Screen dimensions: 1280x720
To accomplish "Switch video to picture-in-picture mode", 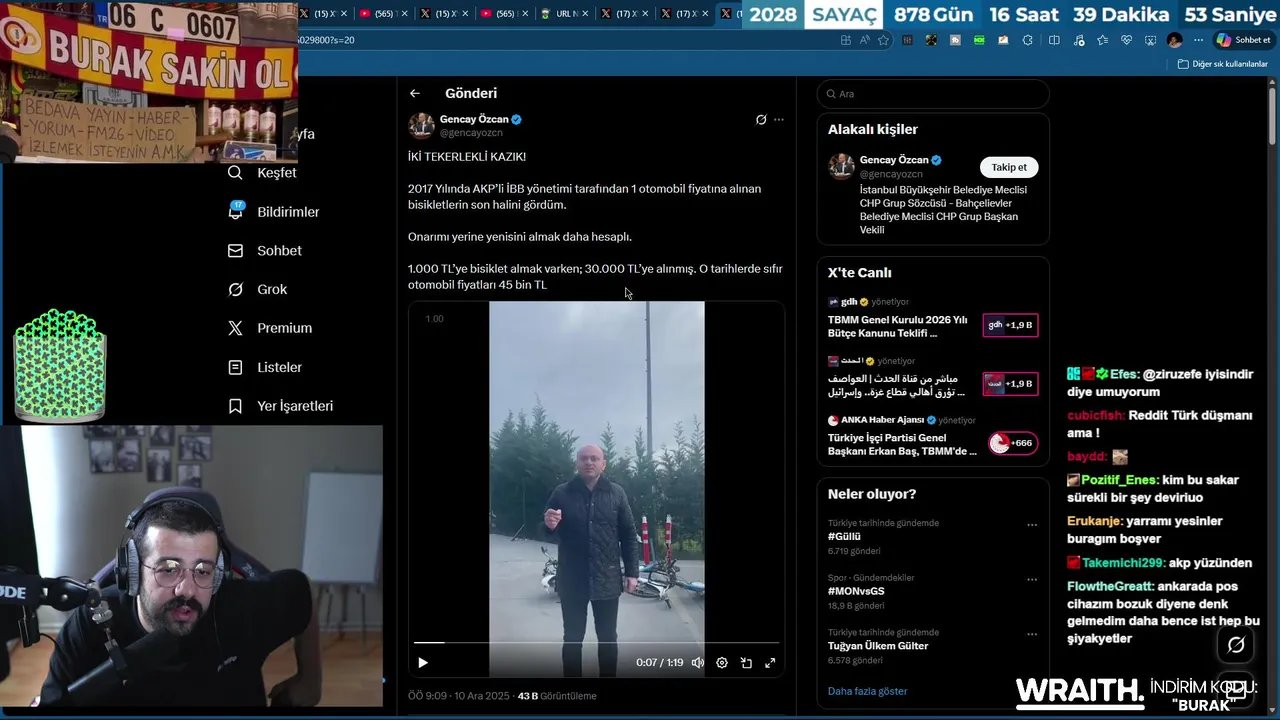I will coord(746,663).
